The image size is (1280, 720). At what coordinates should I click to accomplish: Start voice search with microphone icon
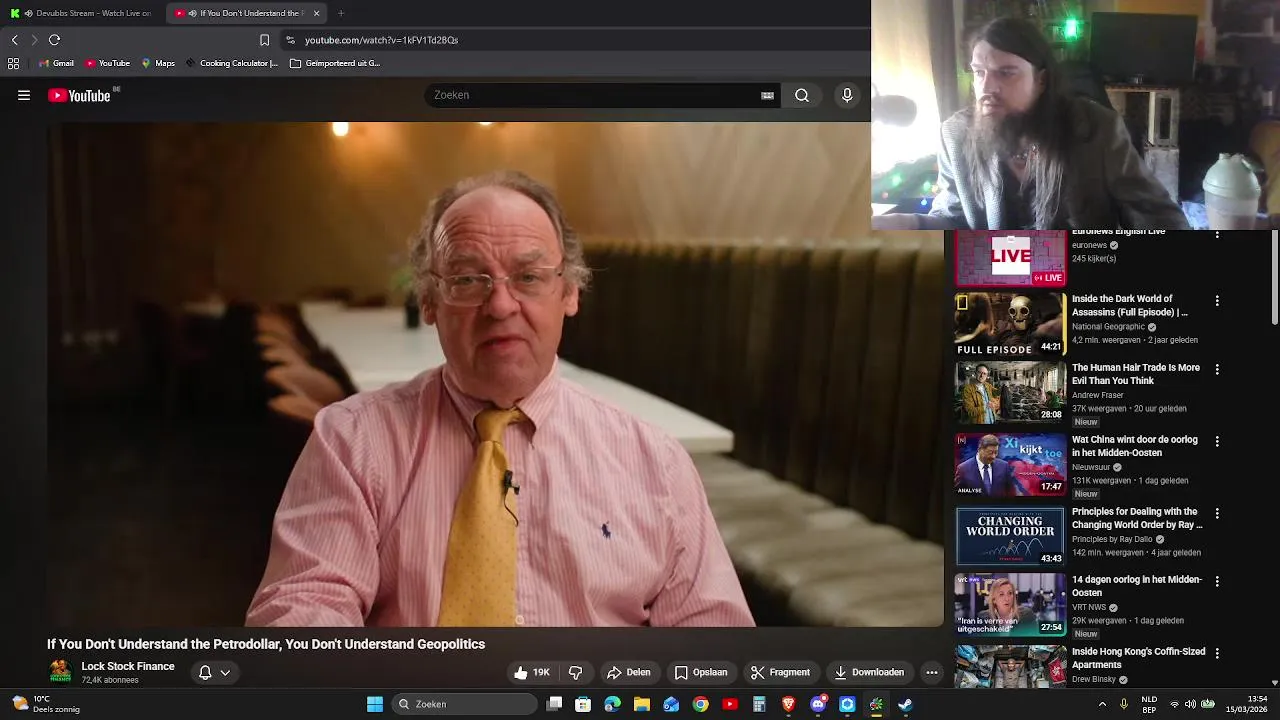(847, 96)
